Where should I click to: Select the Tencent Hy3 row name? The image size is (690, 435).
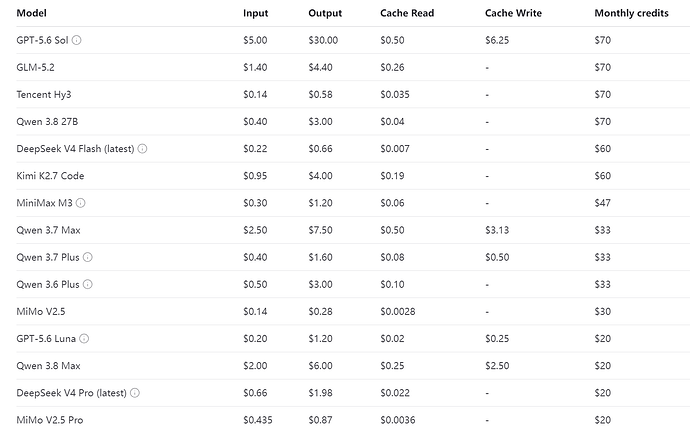pyautogui.click(x=44, y=95)
